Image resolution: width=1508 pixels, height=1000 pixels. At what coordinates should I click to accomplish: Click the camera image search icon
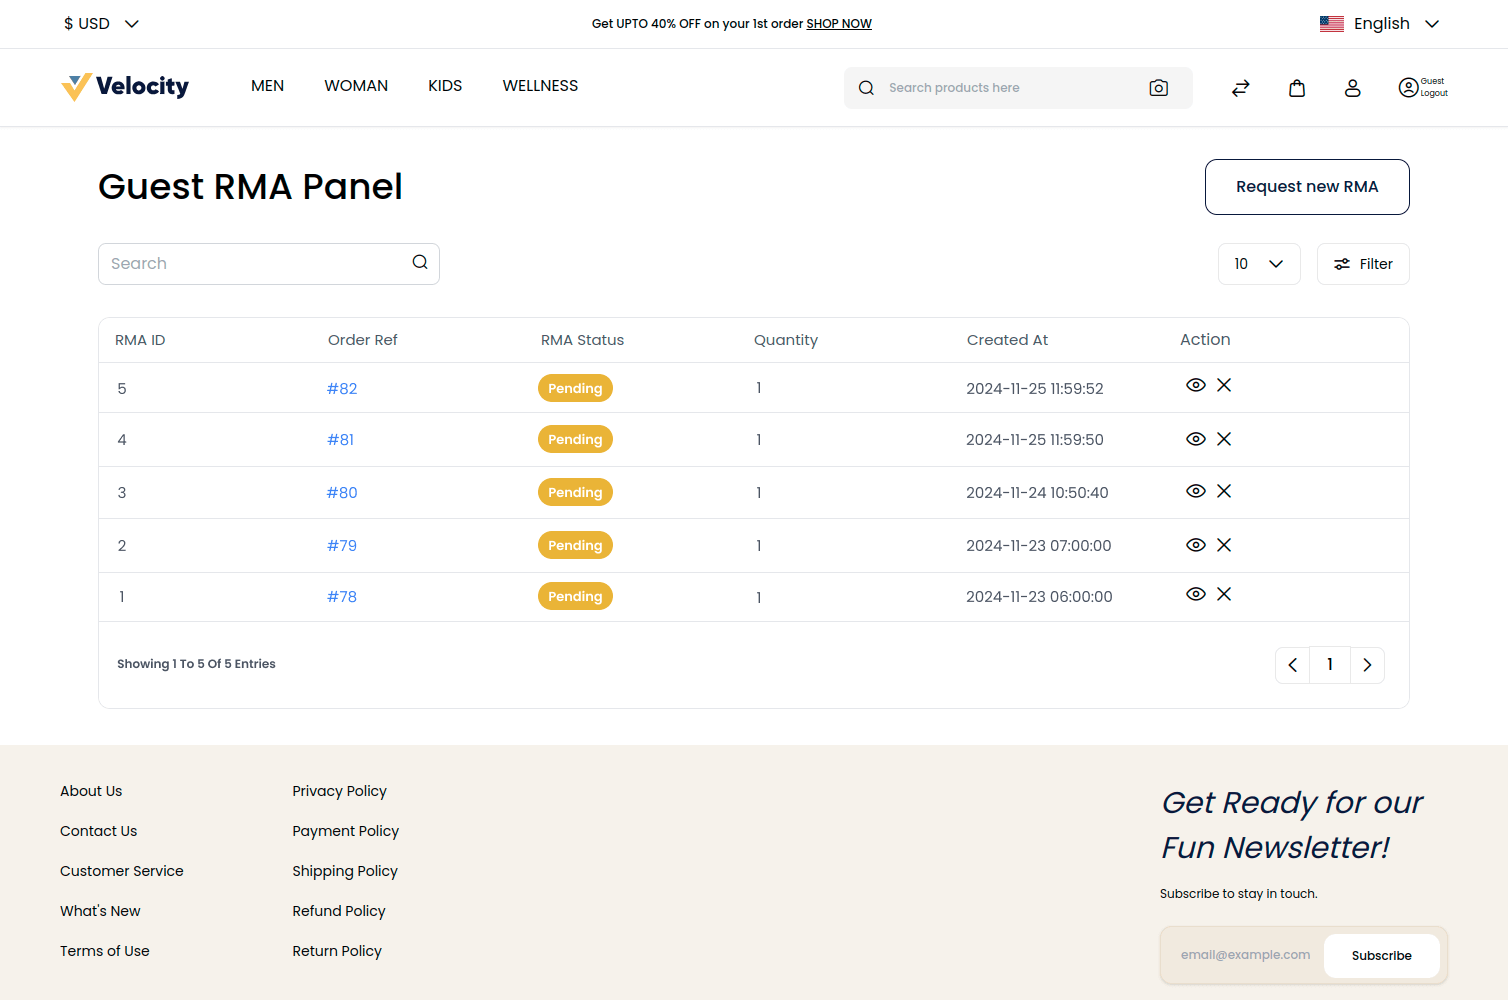click(x=1159, y=88)
